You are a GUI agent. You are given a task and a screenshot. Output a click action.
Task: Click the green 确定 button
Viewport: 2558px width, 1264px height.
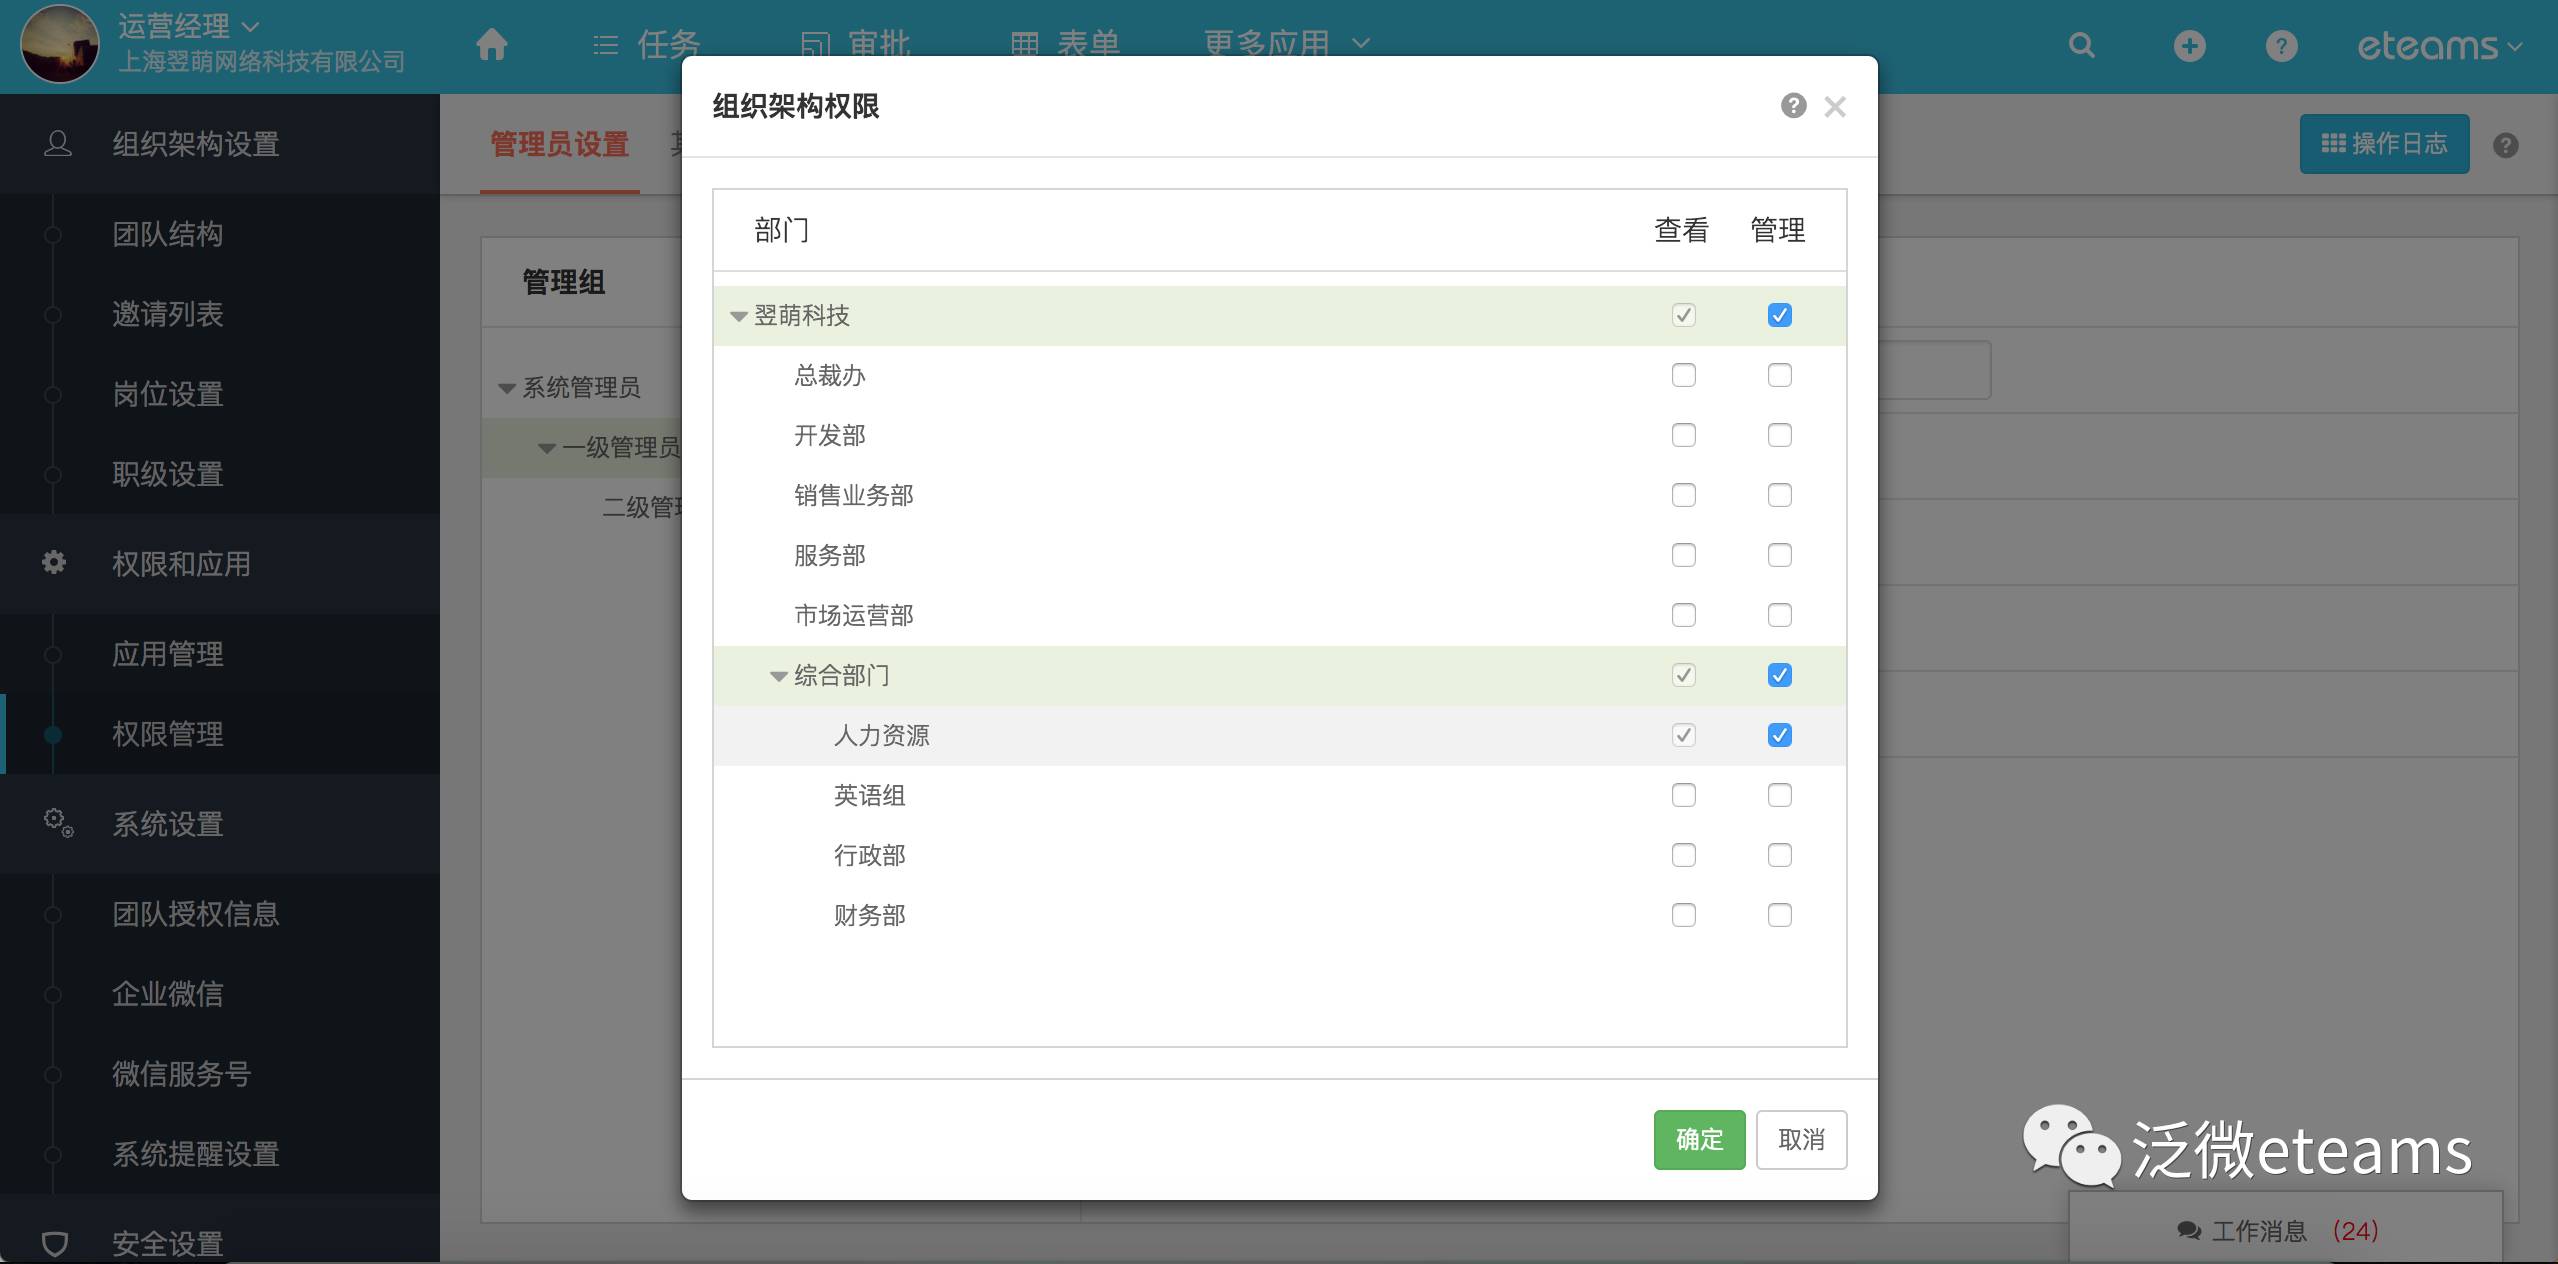[1698, 1139]
